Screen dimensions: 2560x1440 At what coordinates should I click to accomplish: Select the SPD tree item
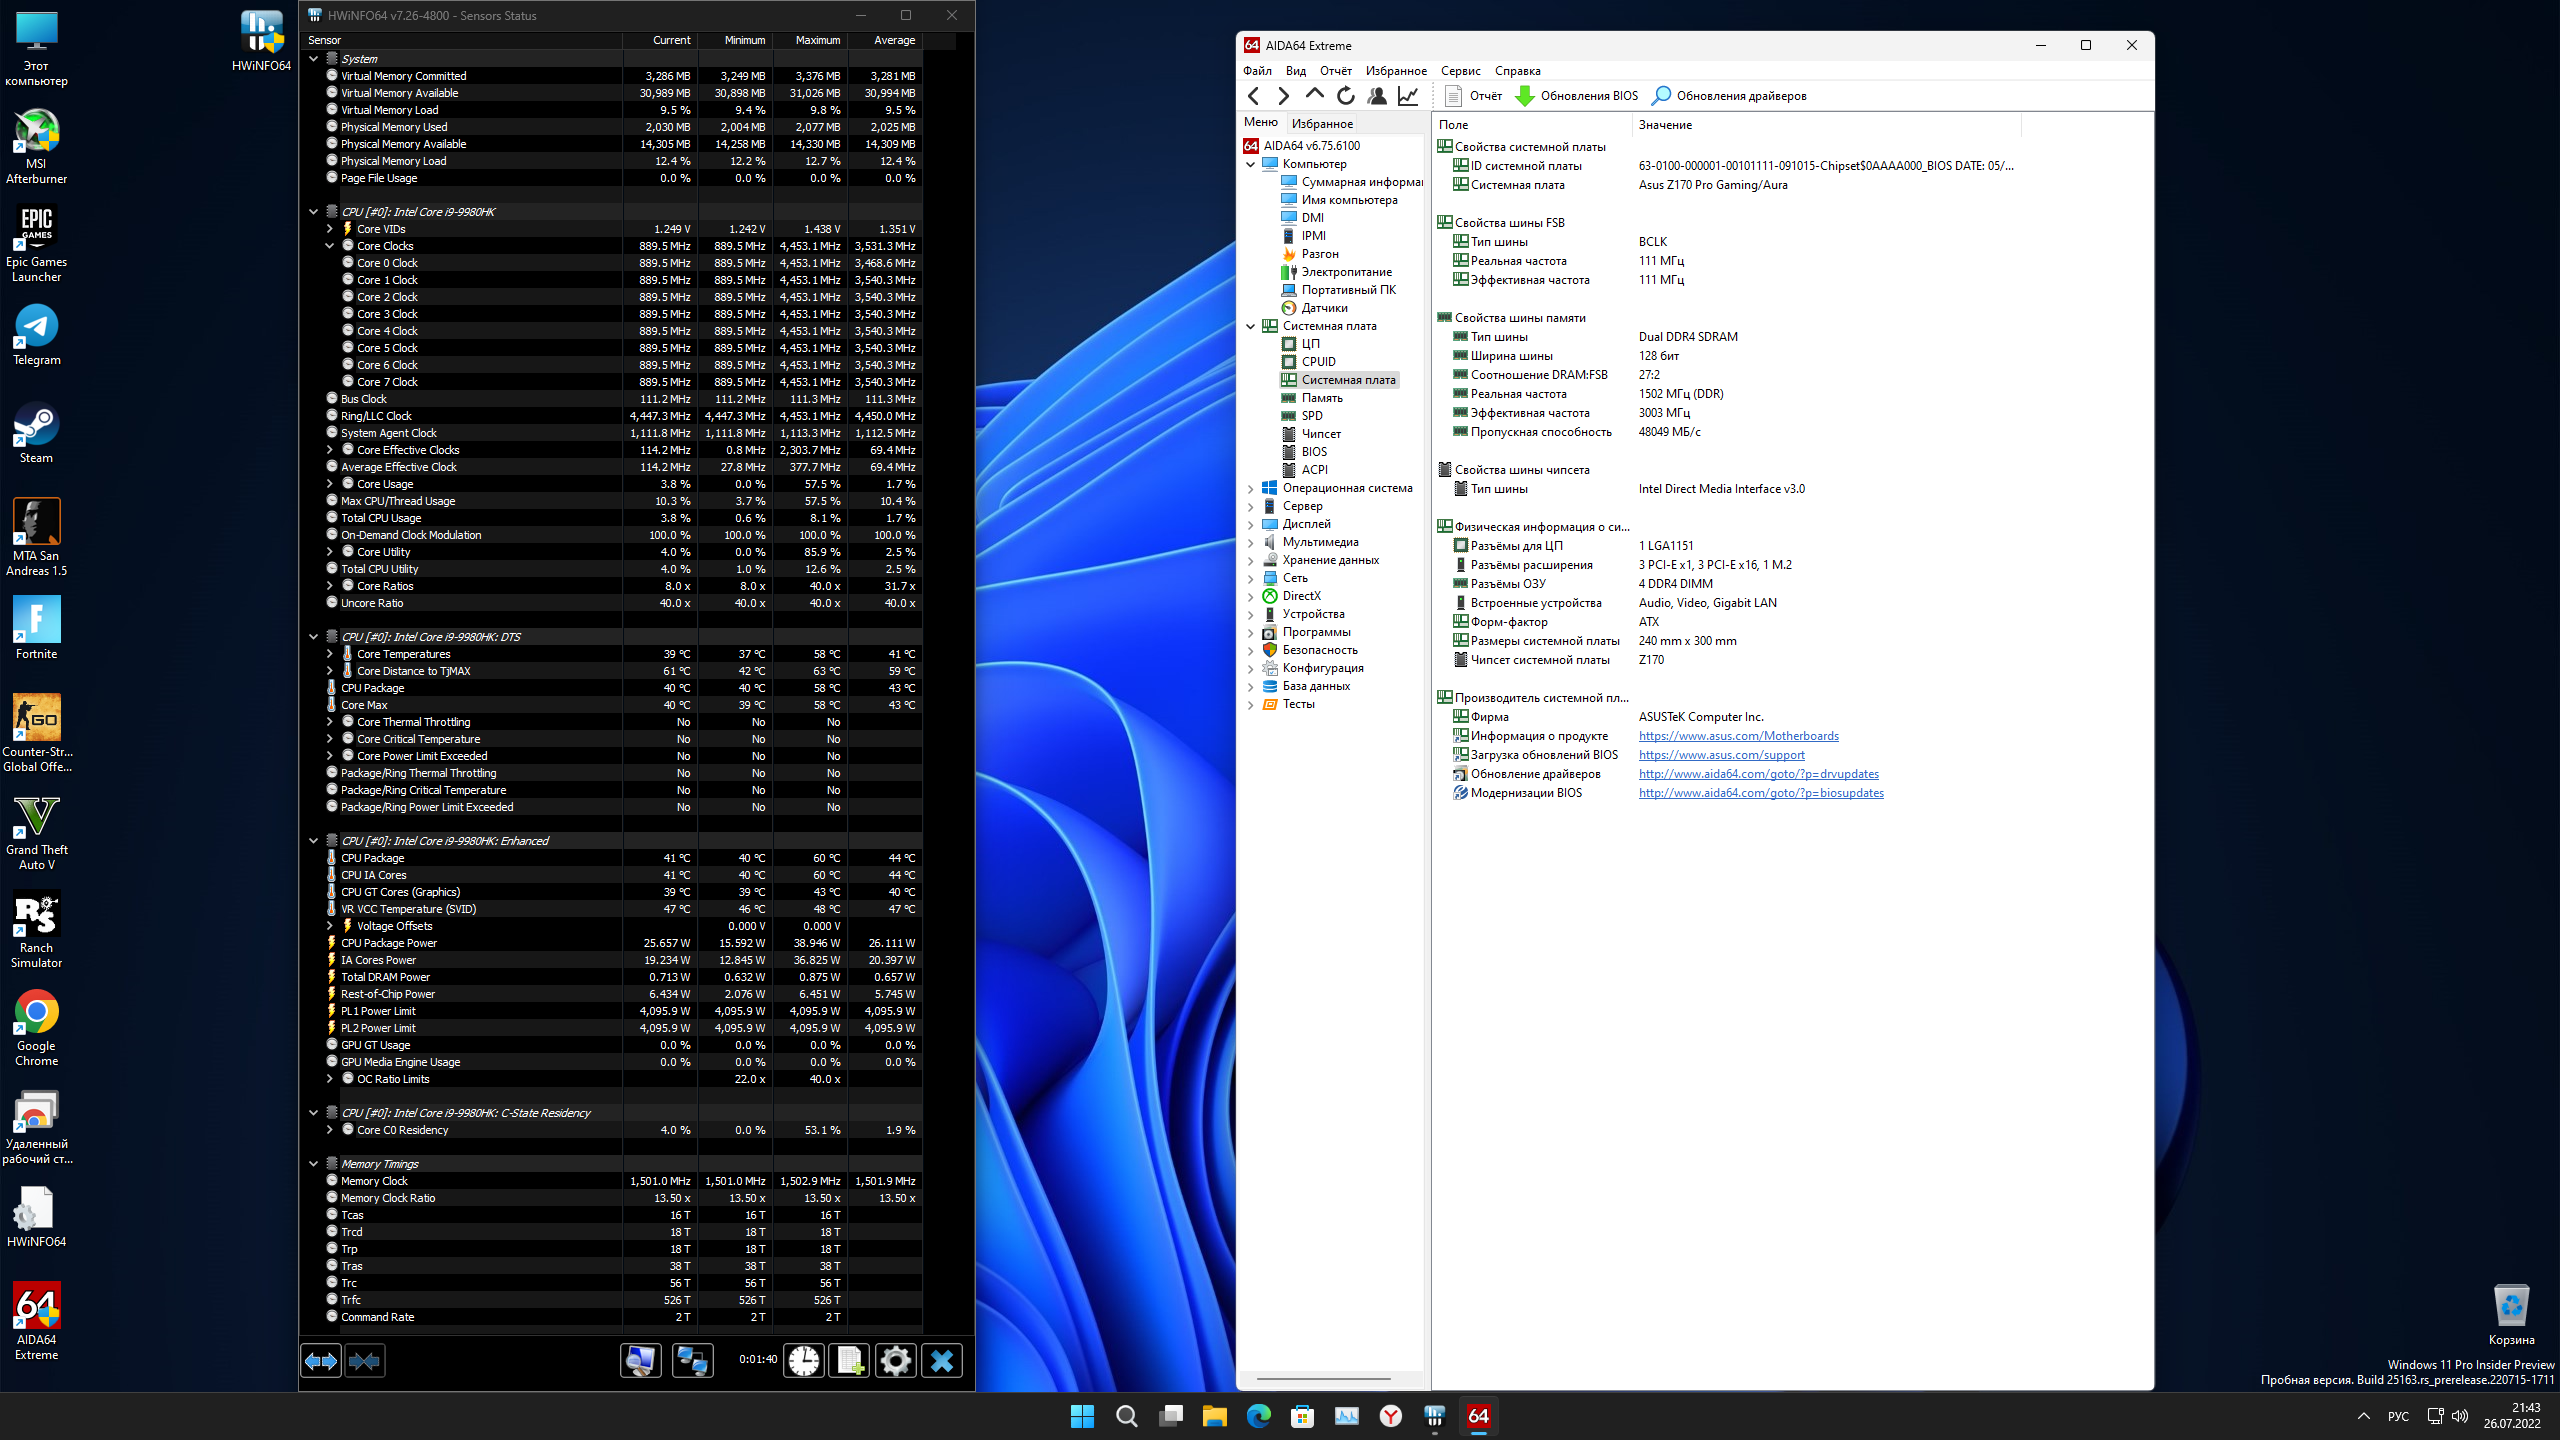[x=1312, y=416]
